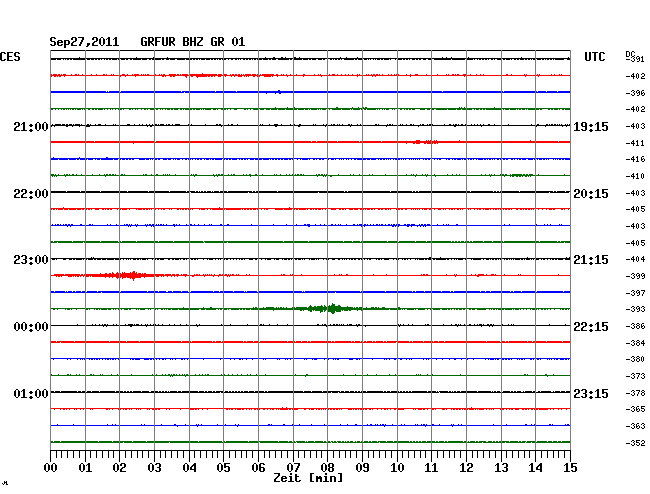The height and width of the screenshot is (494, 650).
Task: Select the DC offset value -411
Action: [x=635, y=143]
